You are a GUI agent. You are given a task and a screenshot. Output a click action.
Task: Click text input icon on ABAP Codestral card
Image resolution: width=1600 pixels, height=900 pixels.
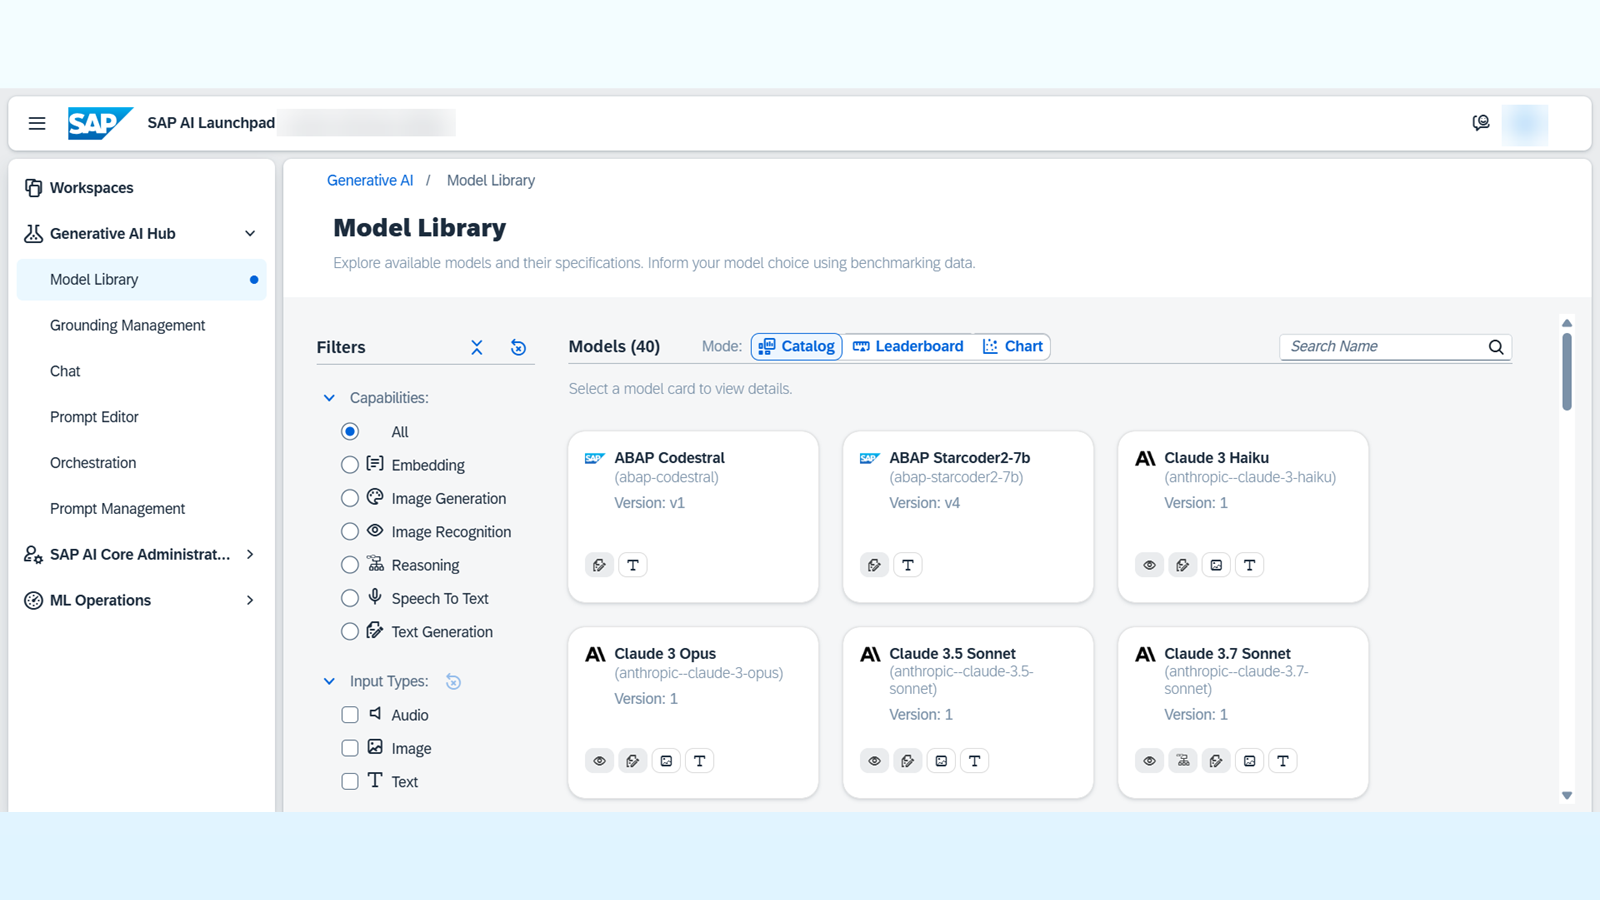point(633,565)
